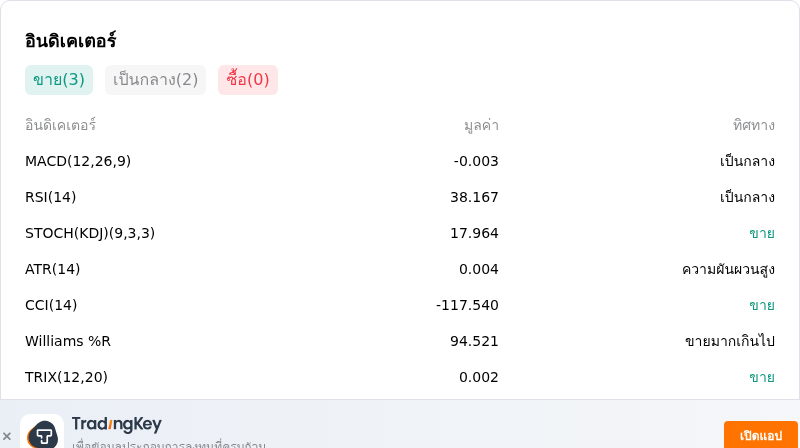Click the อินดิเคเตอร์ column header label

(x=60, y=125)
